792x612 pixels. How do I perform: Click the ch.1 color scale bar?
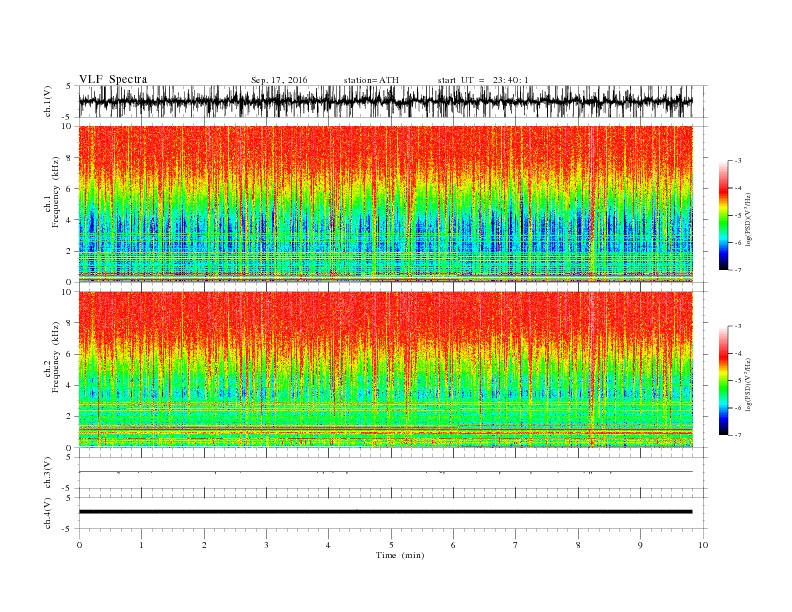click(x=723, y=215)
